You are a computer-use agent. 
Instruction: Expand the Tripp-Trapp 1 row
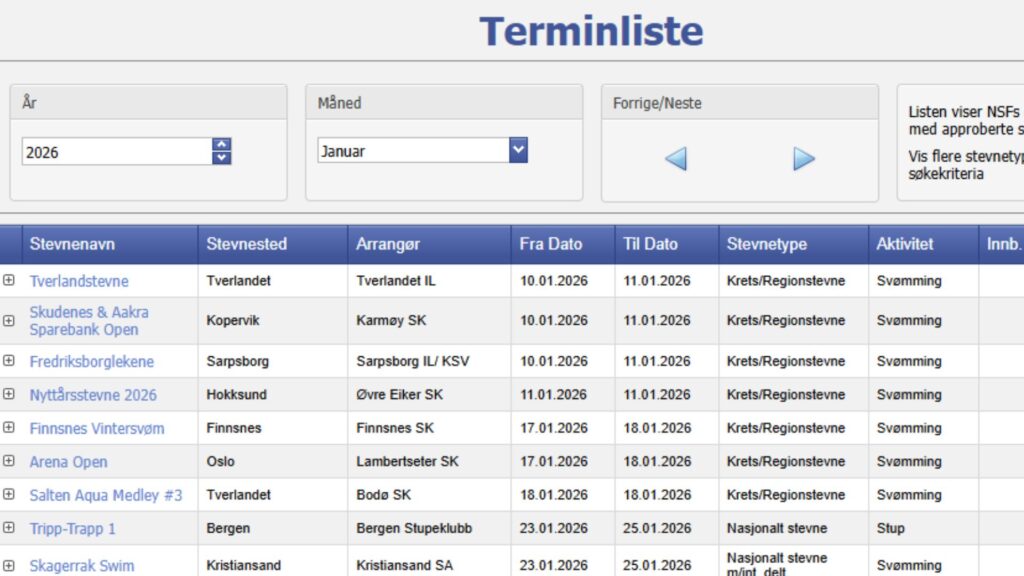[9, 528]
